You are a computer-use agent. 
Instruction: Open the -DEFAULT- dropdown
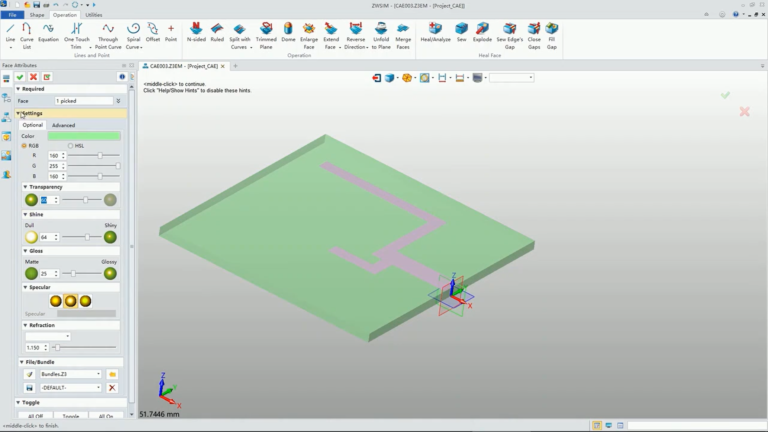pos(71,387)
